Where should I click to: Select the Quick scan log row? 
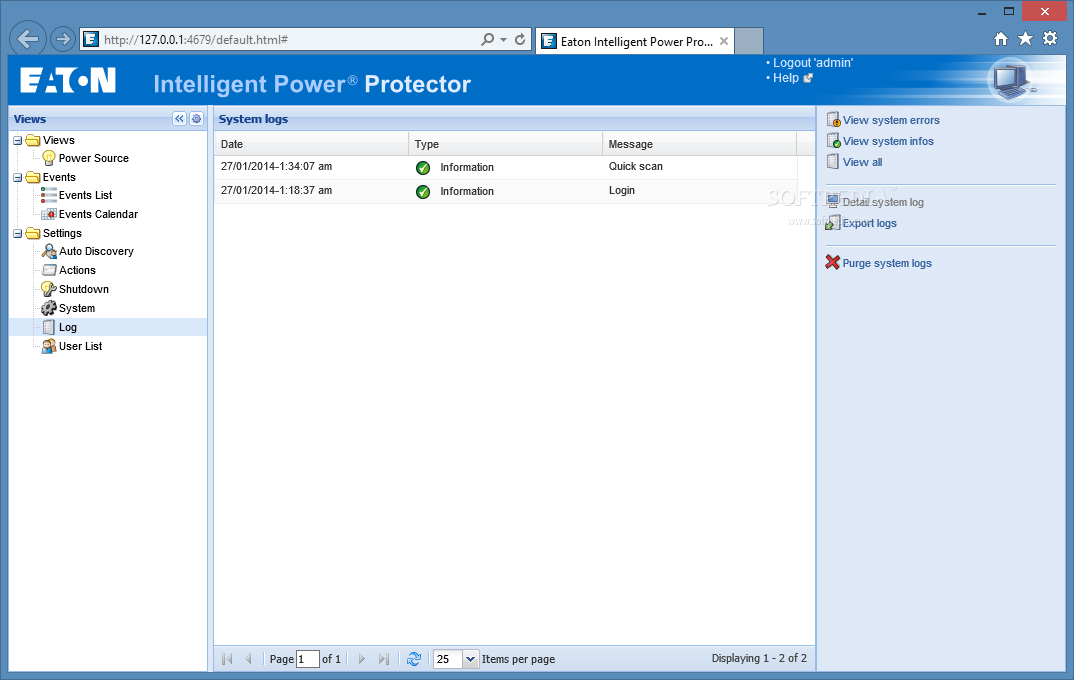pyautogui.click(x=505, y=167)
